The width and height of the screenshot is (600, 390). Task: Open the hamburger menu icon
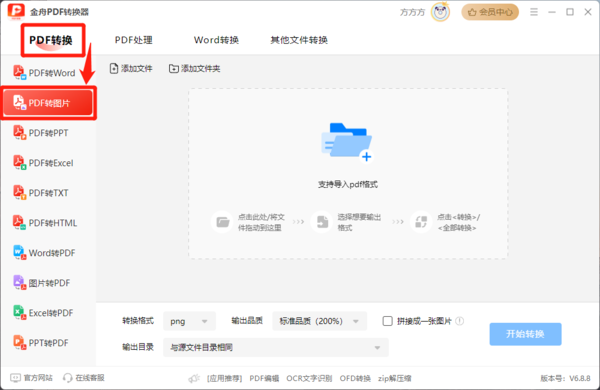pos(534,12)
